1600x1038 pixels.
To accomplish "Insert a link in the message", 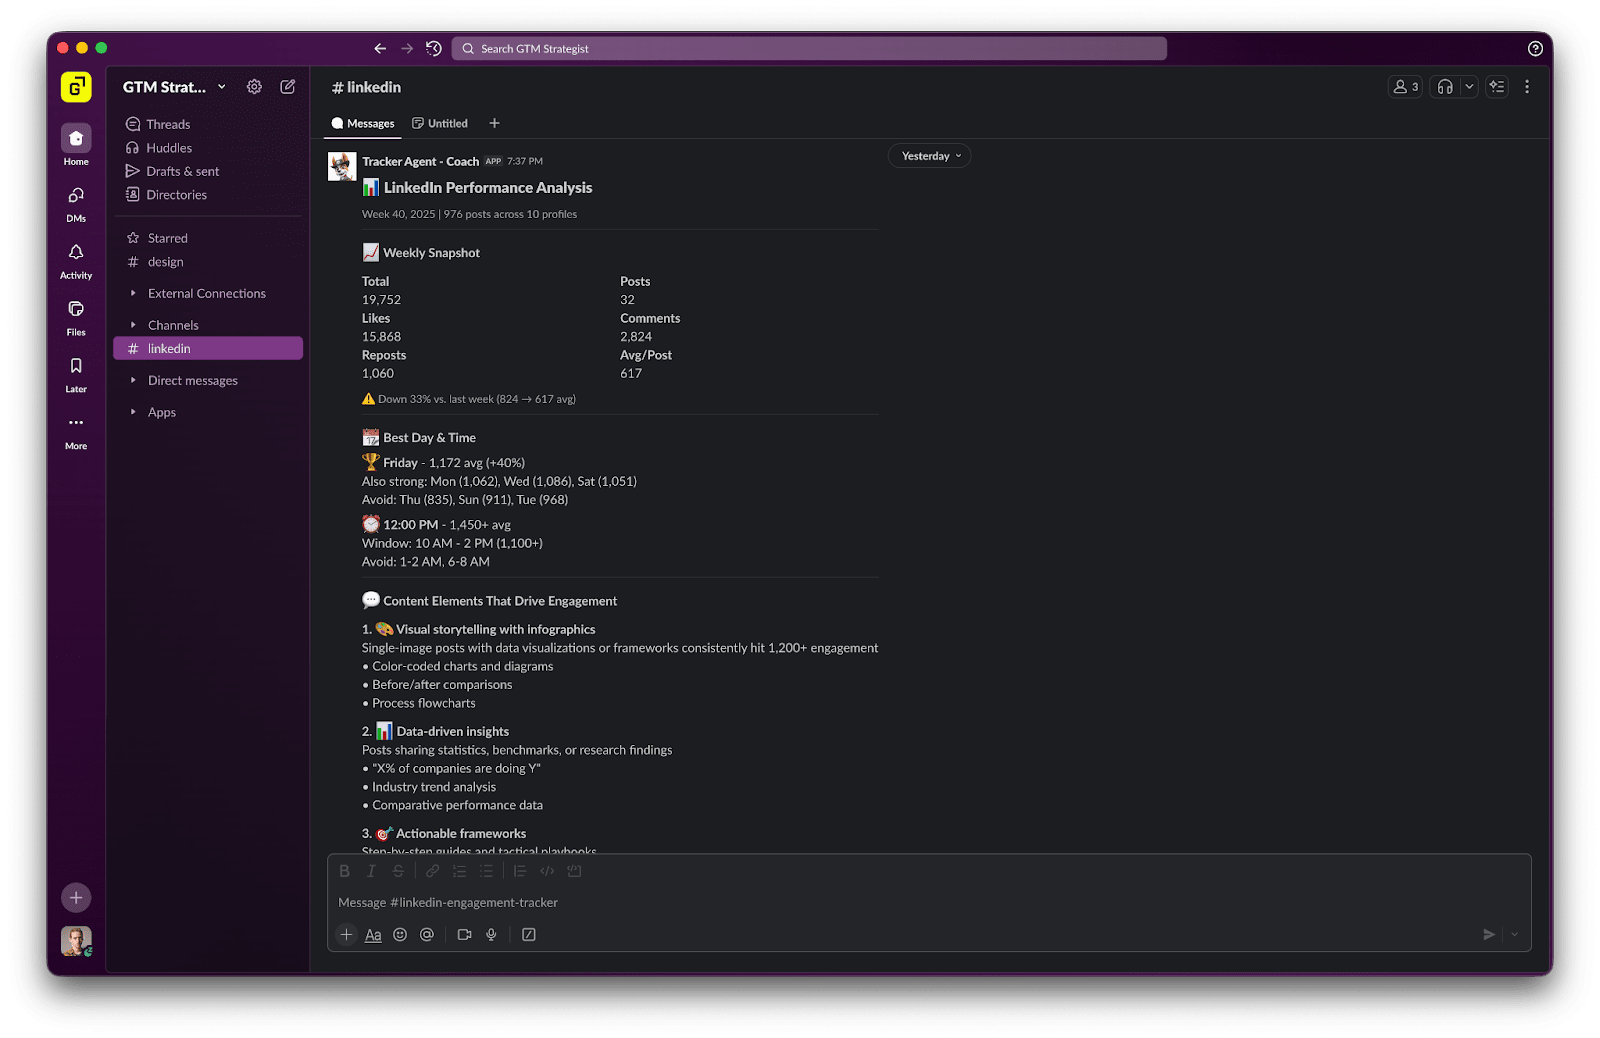I will 432,871.
